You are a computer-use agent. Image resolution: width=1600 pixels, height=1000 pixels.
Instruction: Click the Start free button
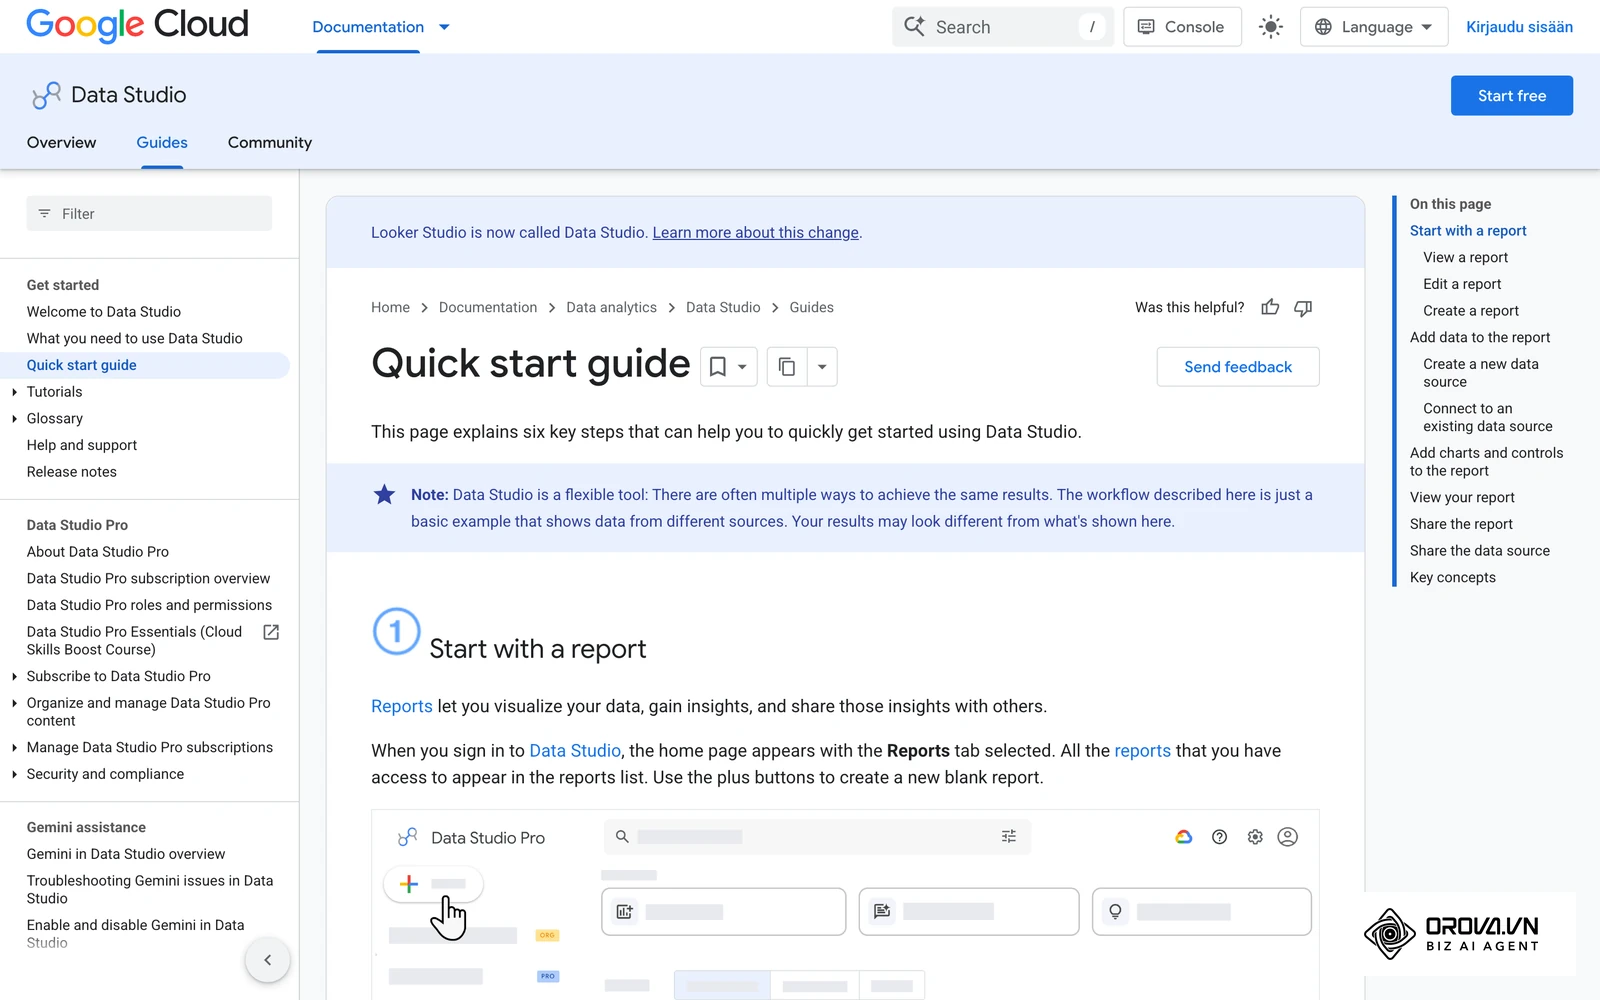(x=1511, y=96)
